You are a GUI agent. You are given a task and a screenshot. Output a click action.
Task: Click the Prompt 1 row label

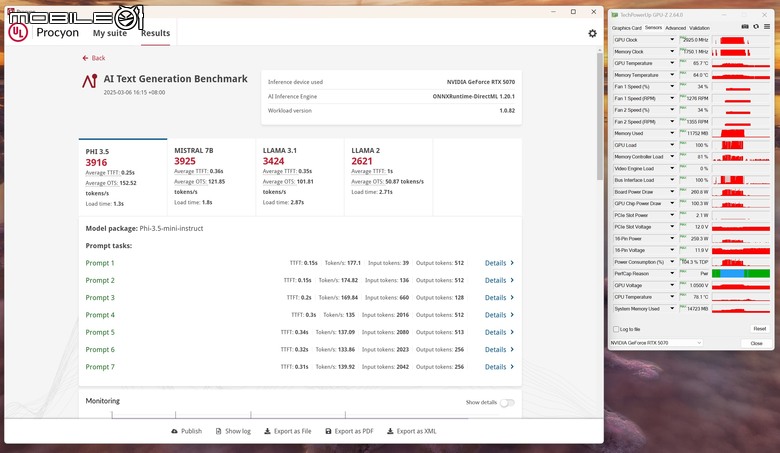pos(100,263)
